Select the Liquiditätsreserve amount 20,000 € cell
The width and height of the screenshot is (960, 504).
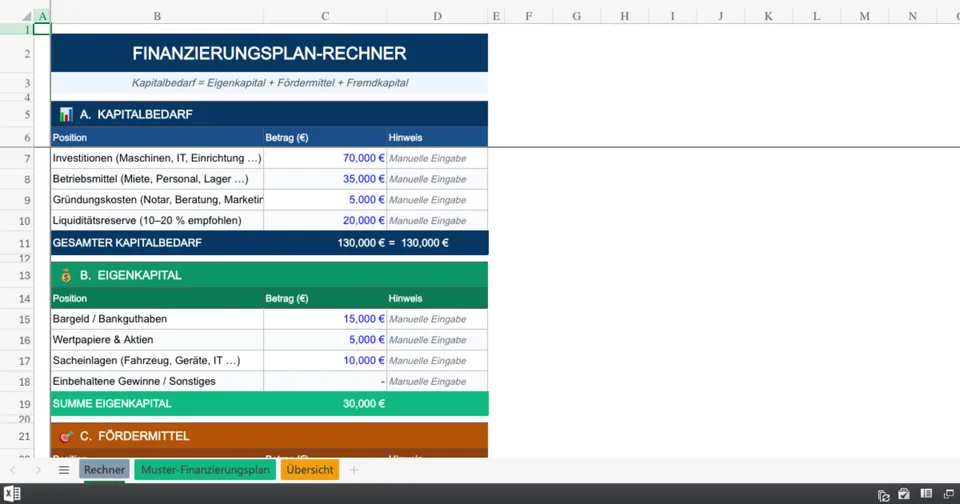[x=325, y=220]
